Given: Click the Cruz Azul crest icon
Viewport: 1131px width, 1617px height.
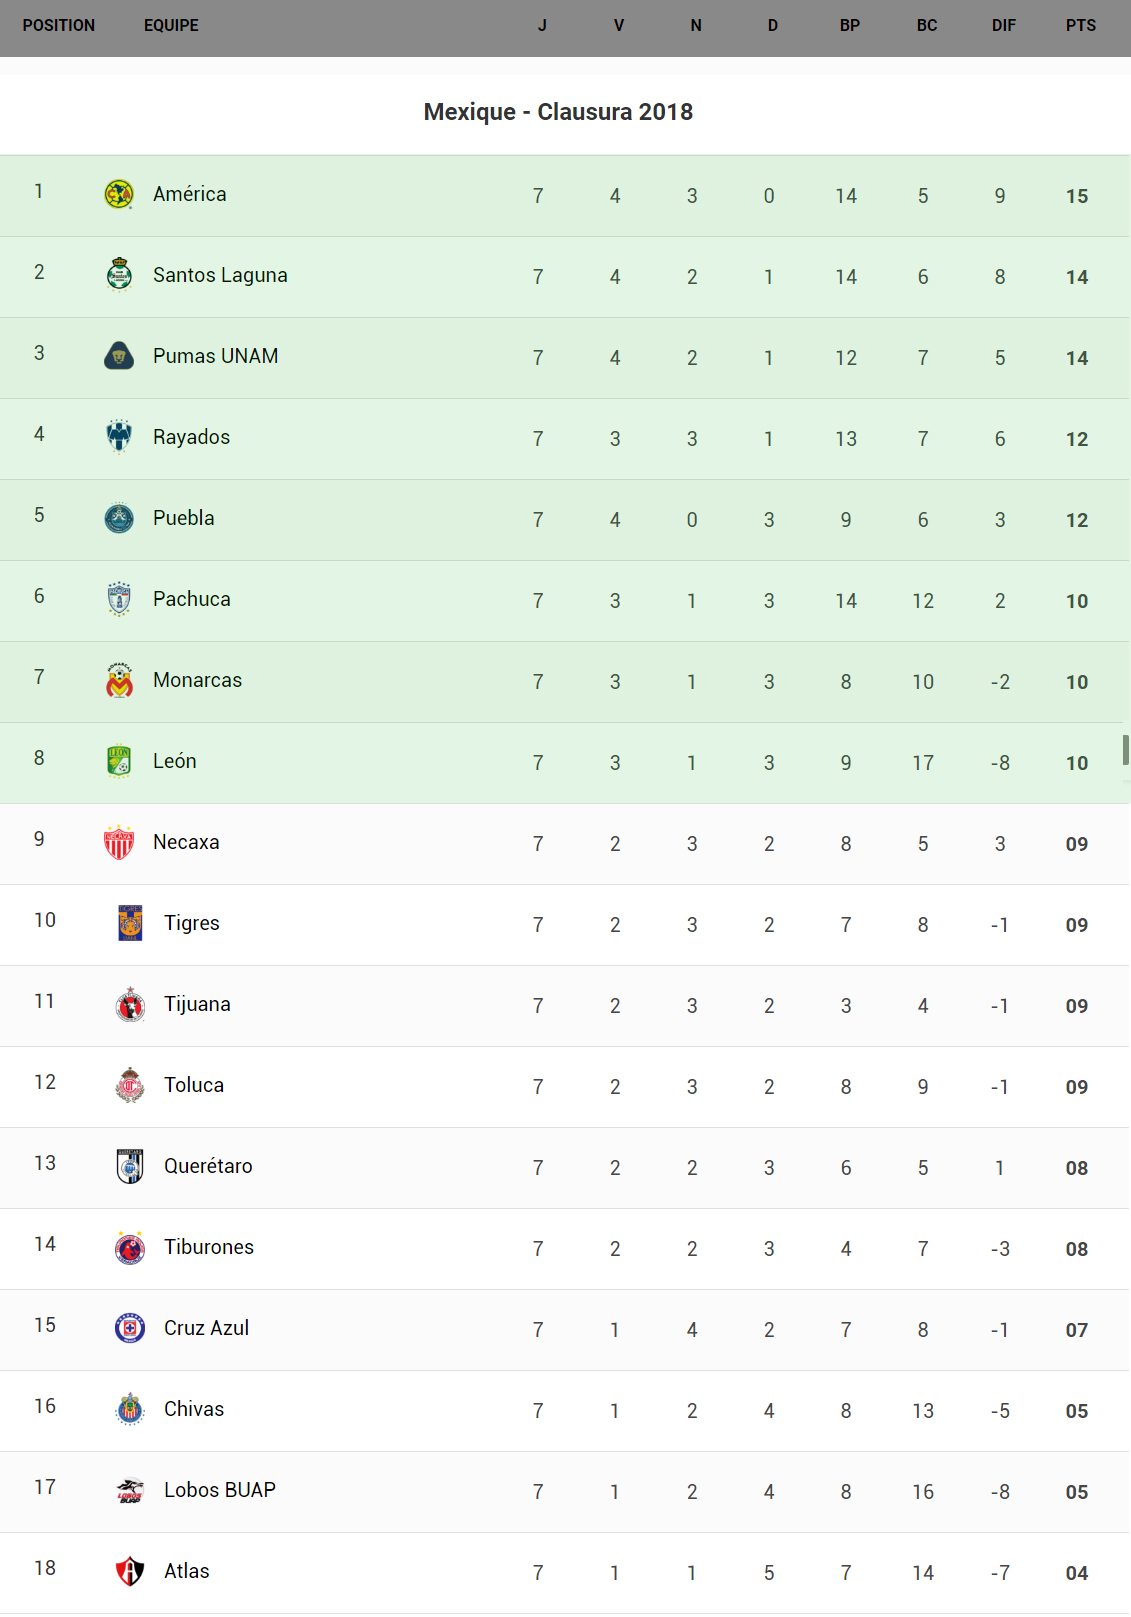Looking at the screenshot, I should [x=130, y=1328].
